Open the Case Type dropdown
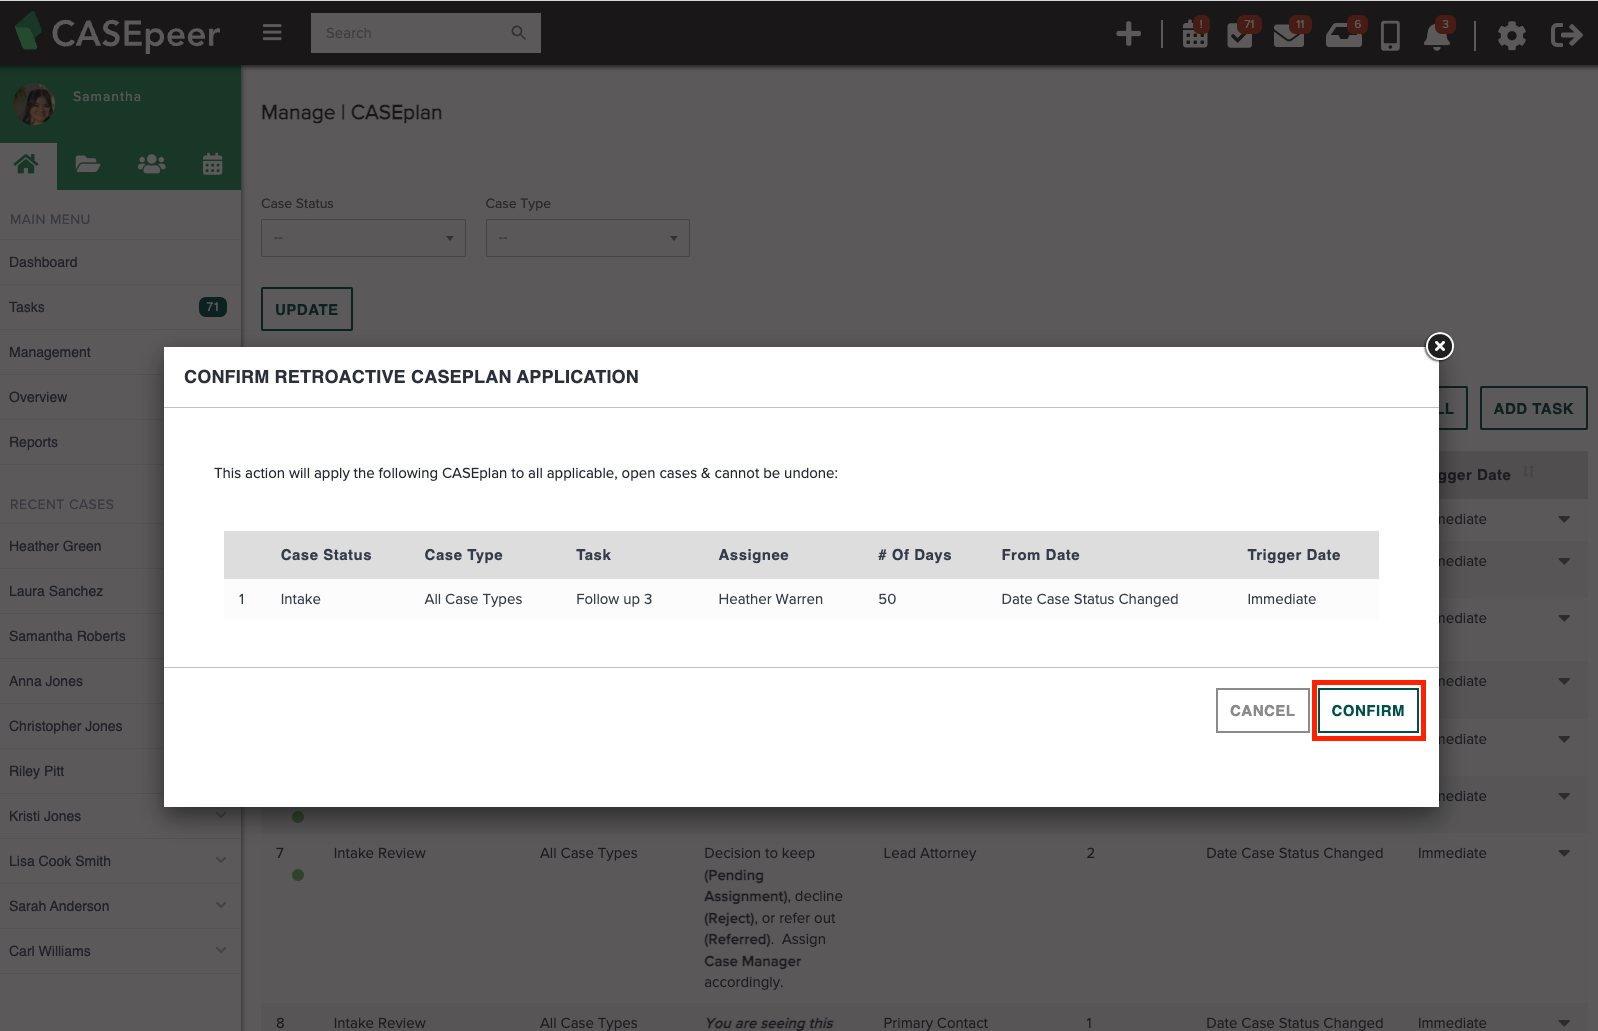 coord(588,238)
